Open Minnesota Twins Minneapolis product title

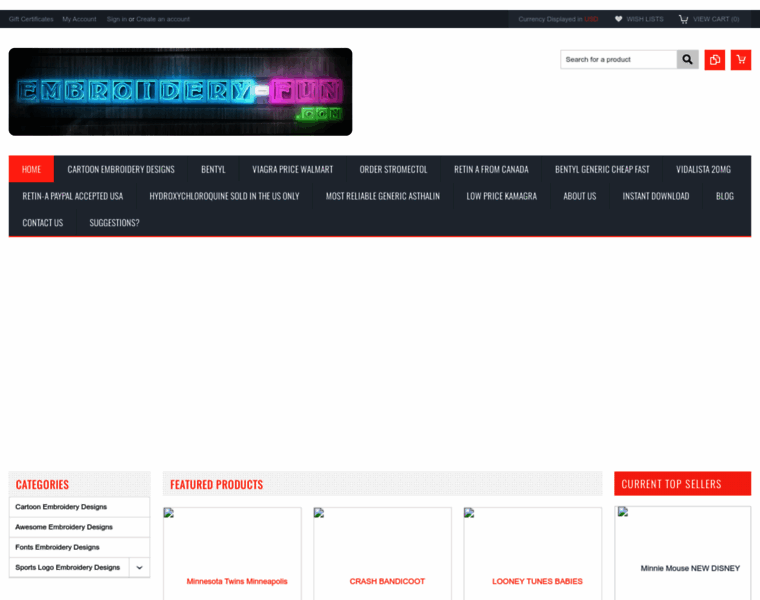(237, 581)
